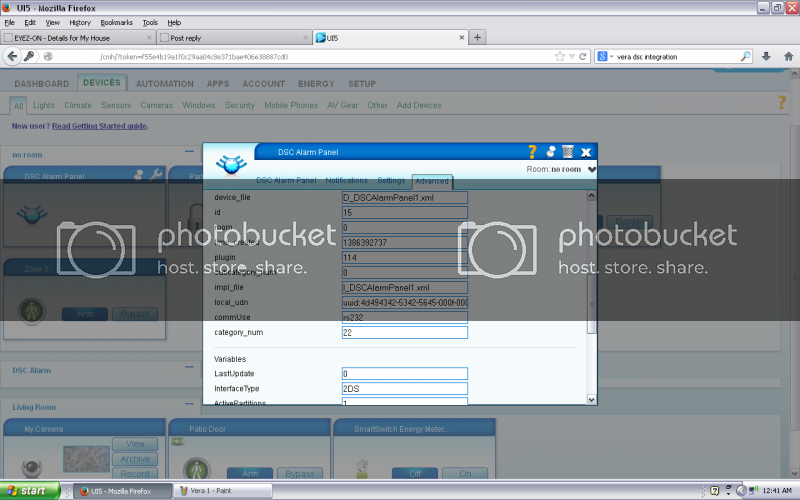Filter devices by Security
This screenshot has width=800, height=500.
click(x=239, y=105)
